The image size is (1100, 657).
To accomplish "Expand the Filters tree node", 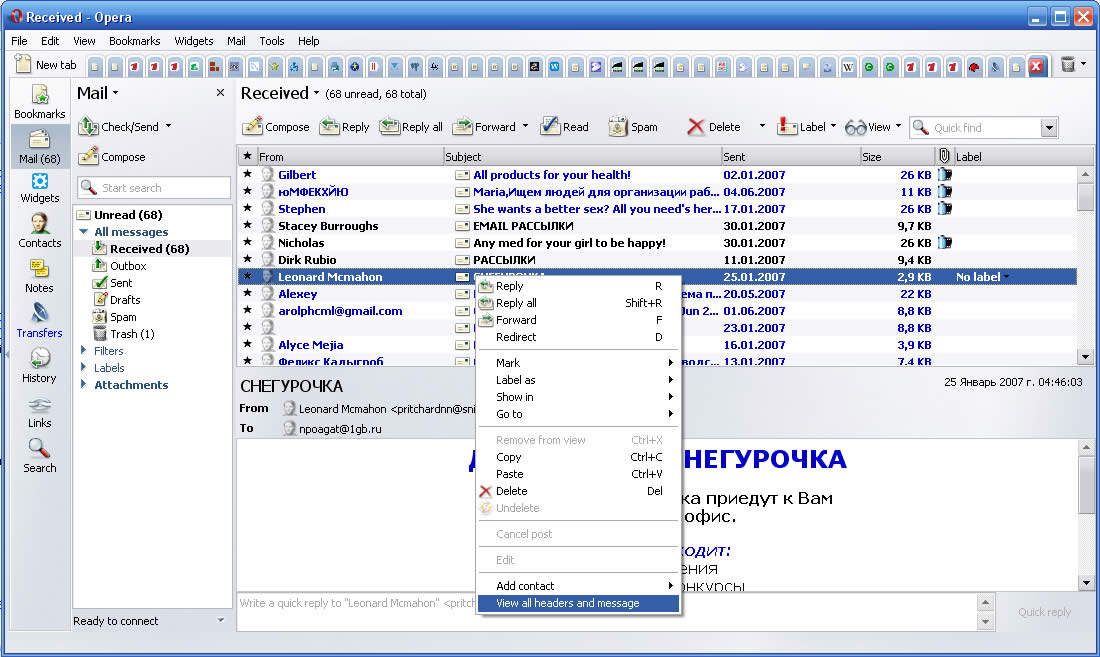I will click(84, 351).
